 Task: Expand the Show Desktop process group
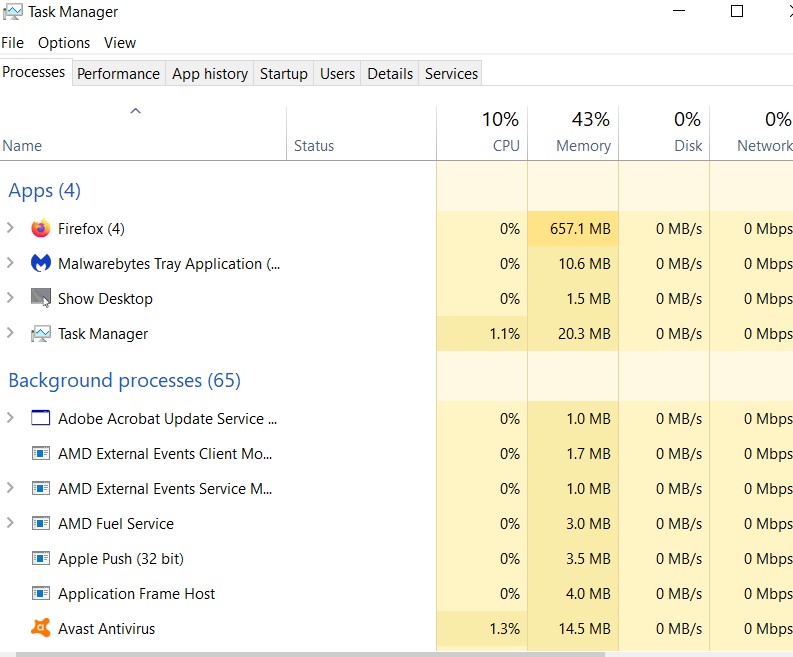point(10,298)
